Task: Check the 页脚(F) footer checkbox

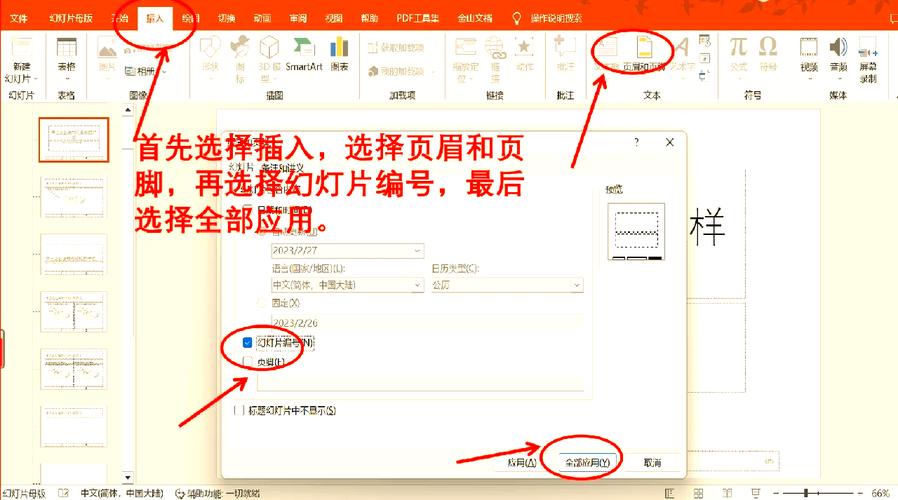Action: 247,362
